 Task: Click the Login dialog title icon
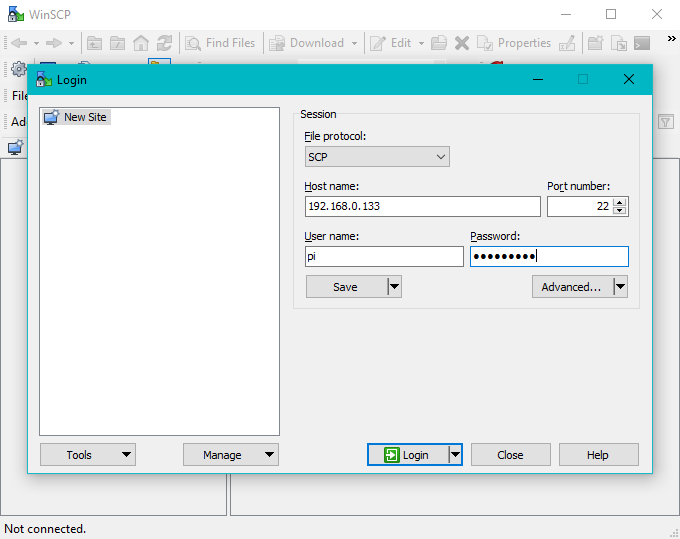coord(43,79)
